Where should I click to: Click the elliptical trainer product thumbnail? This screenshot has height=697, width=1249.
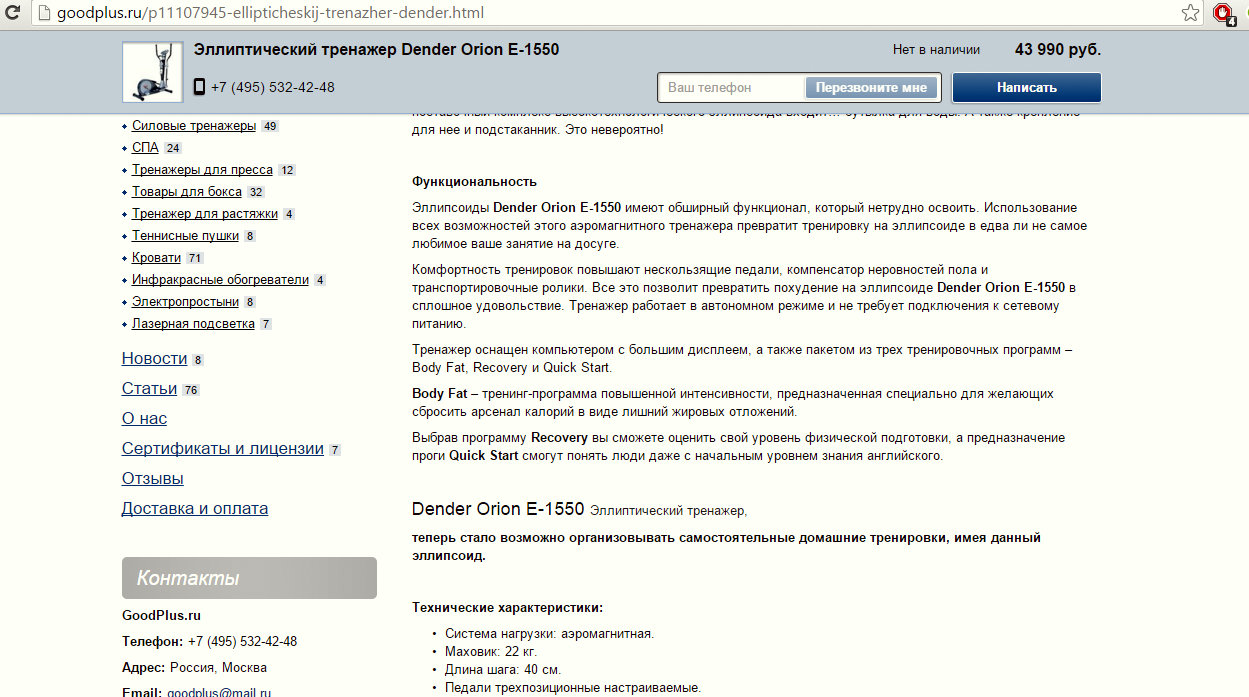point(152,72)
